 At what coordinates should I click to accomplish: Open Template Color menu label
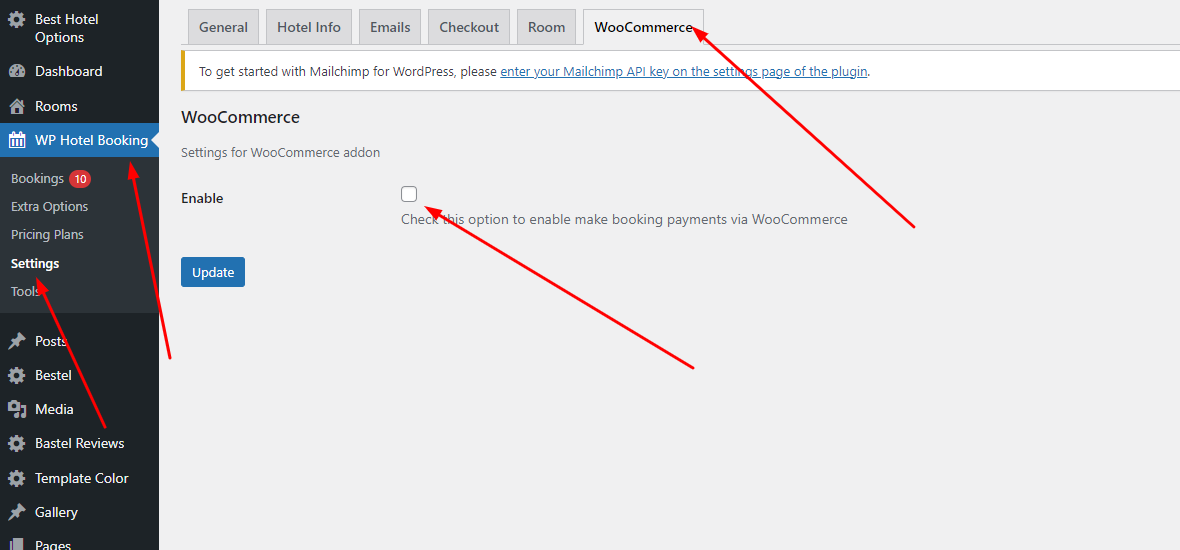tap(82, 479)
